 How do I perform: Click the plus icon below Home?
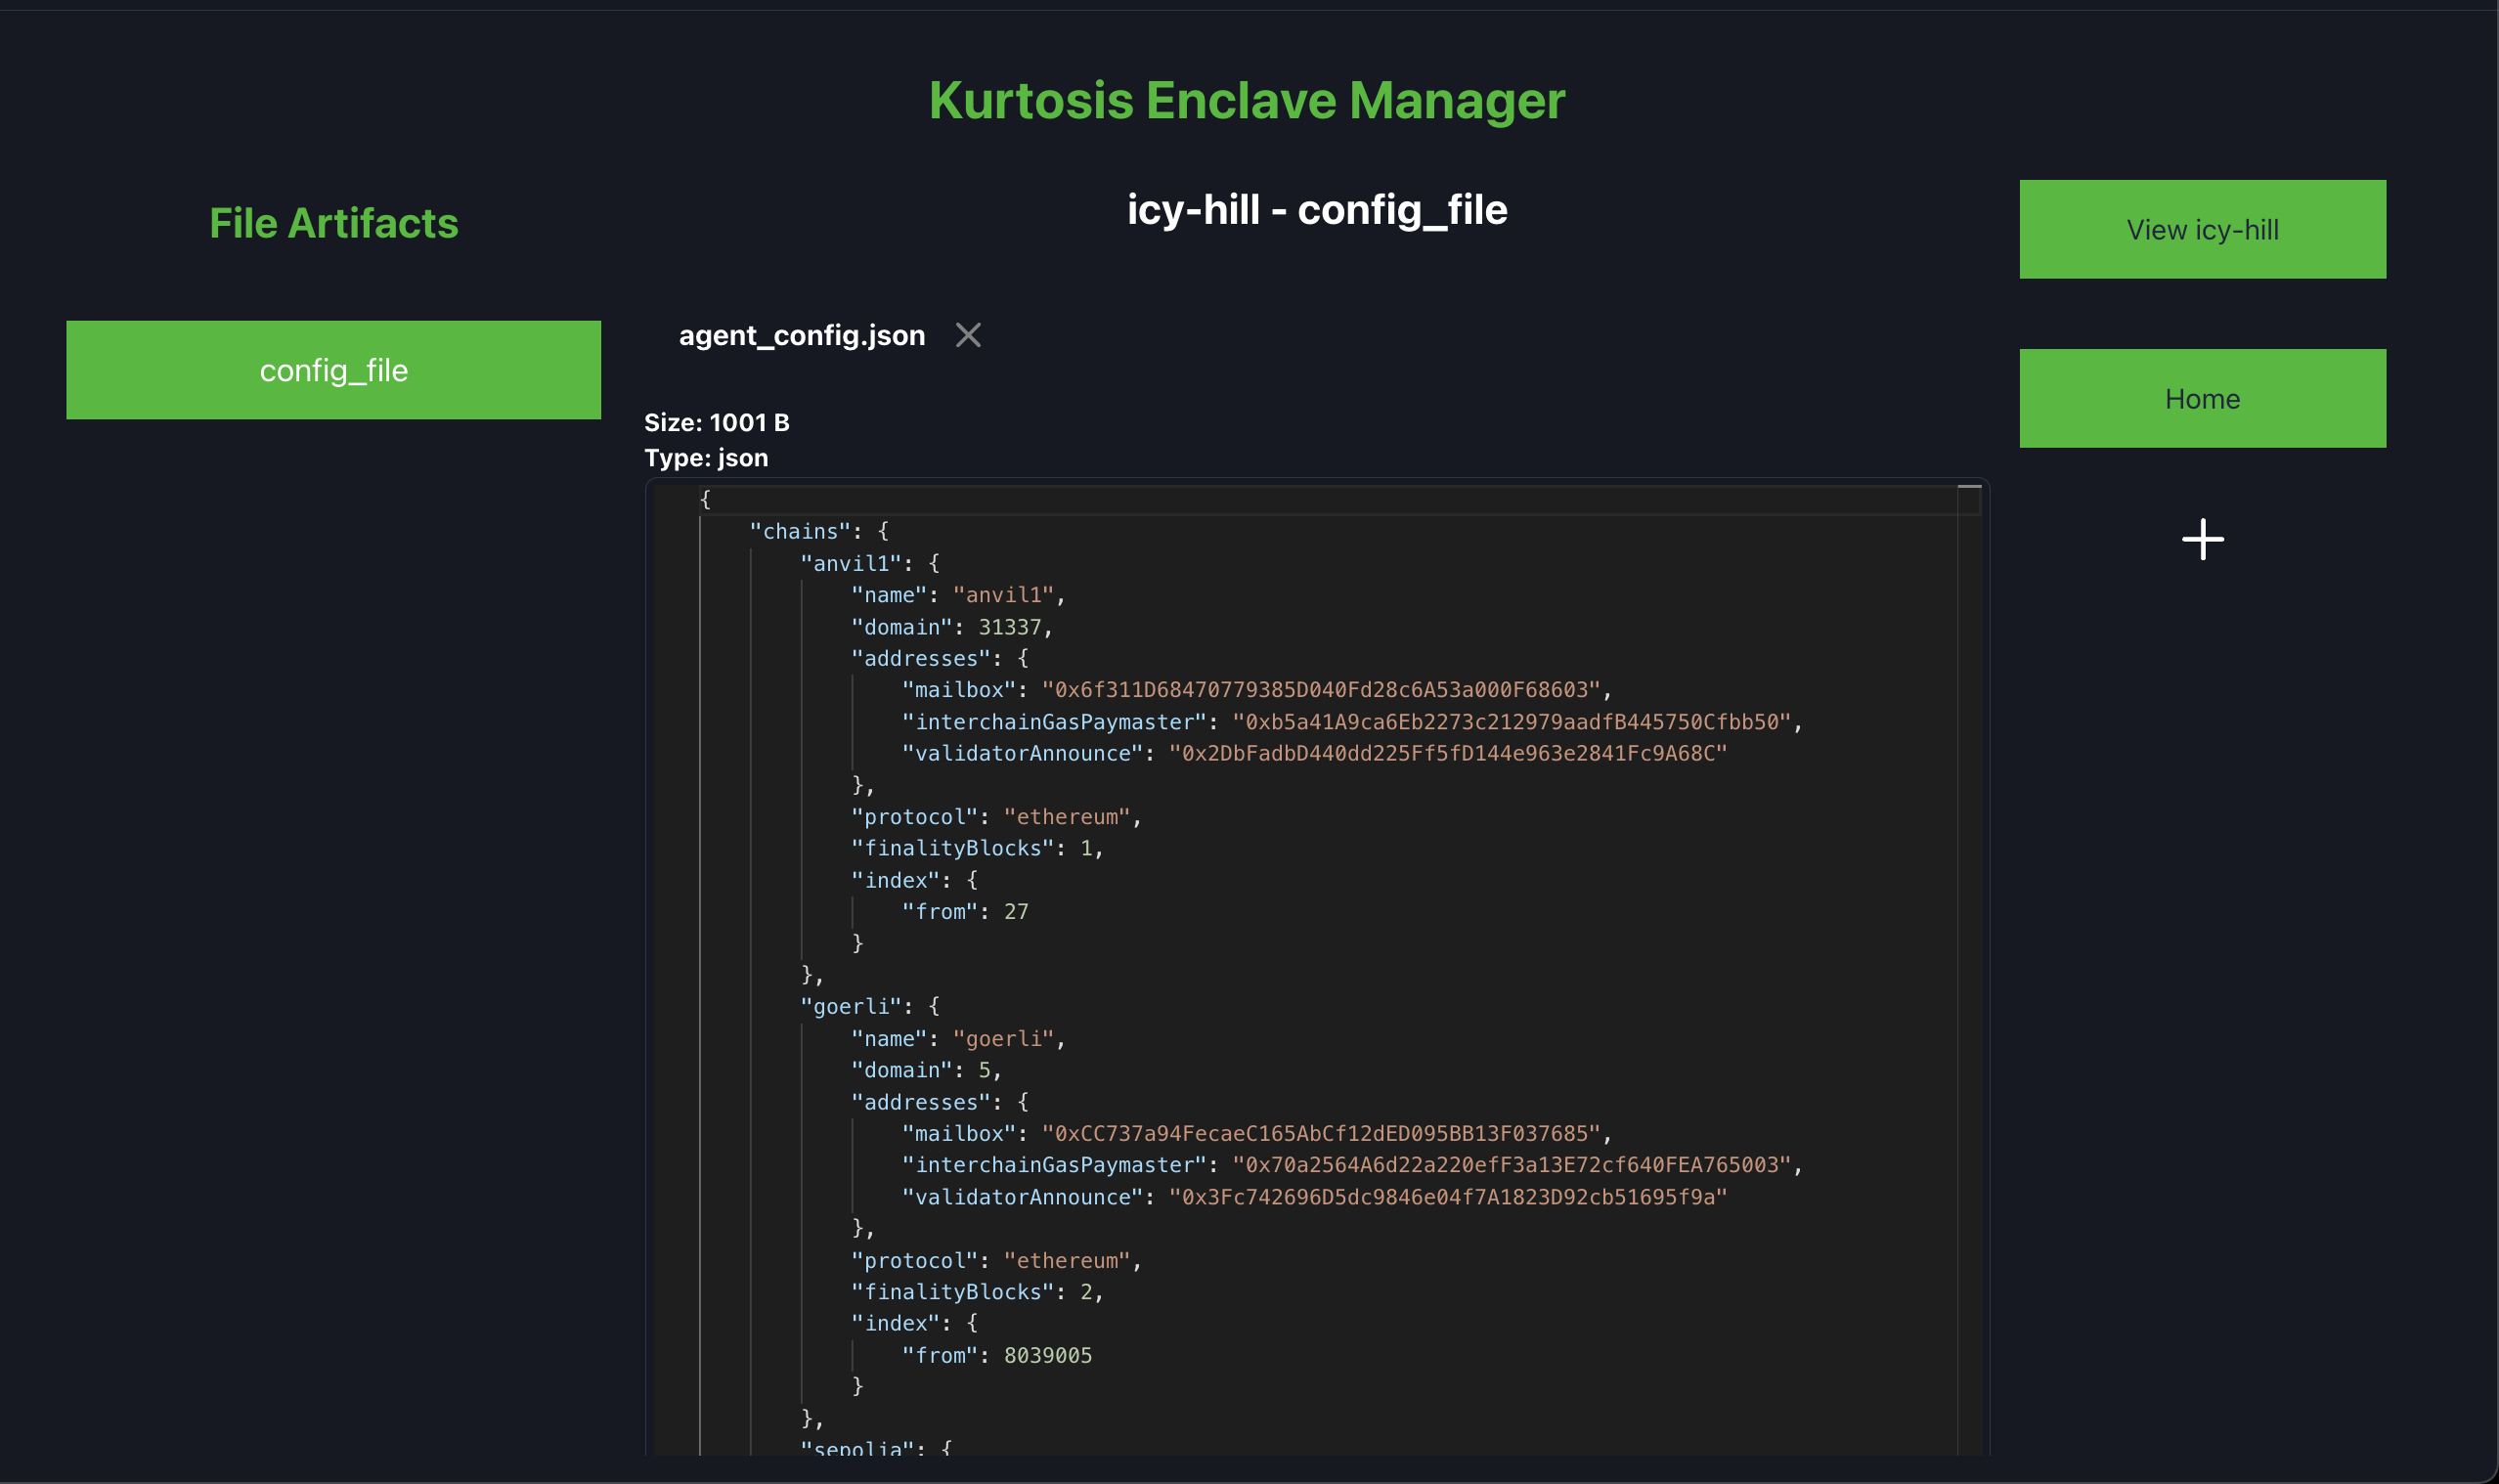pos(2202,540)
